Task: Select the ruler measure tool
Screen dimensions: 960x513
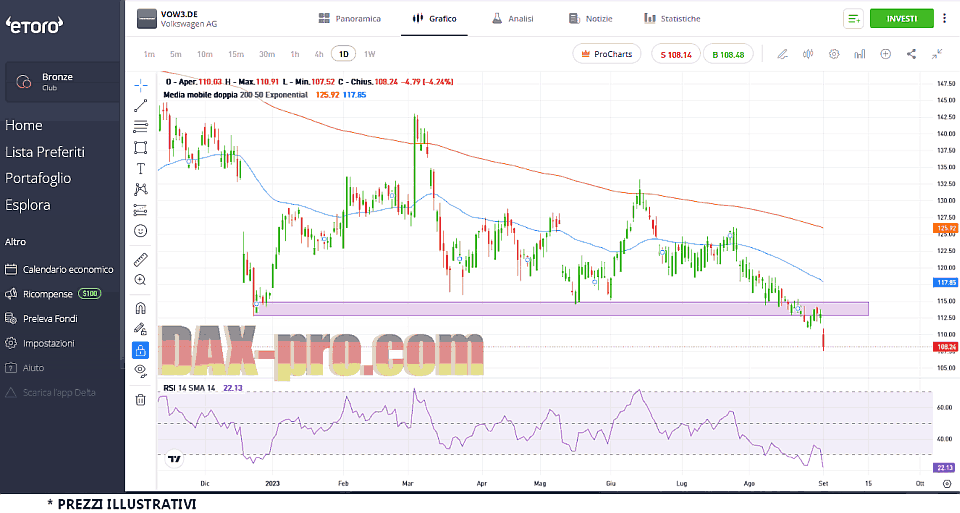Action: (x=141, y=260)
